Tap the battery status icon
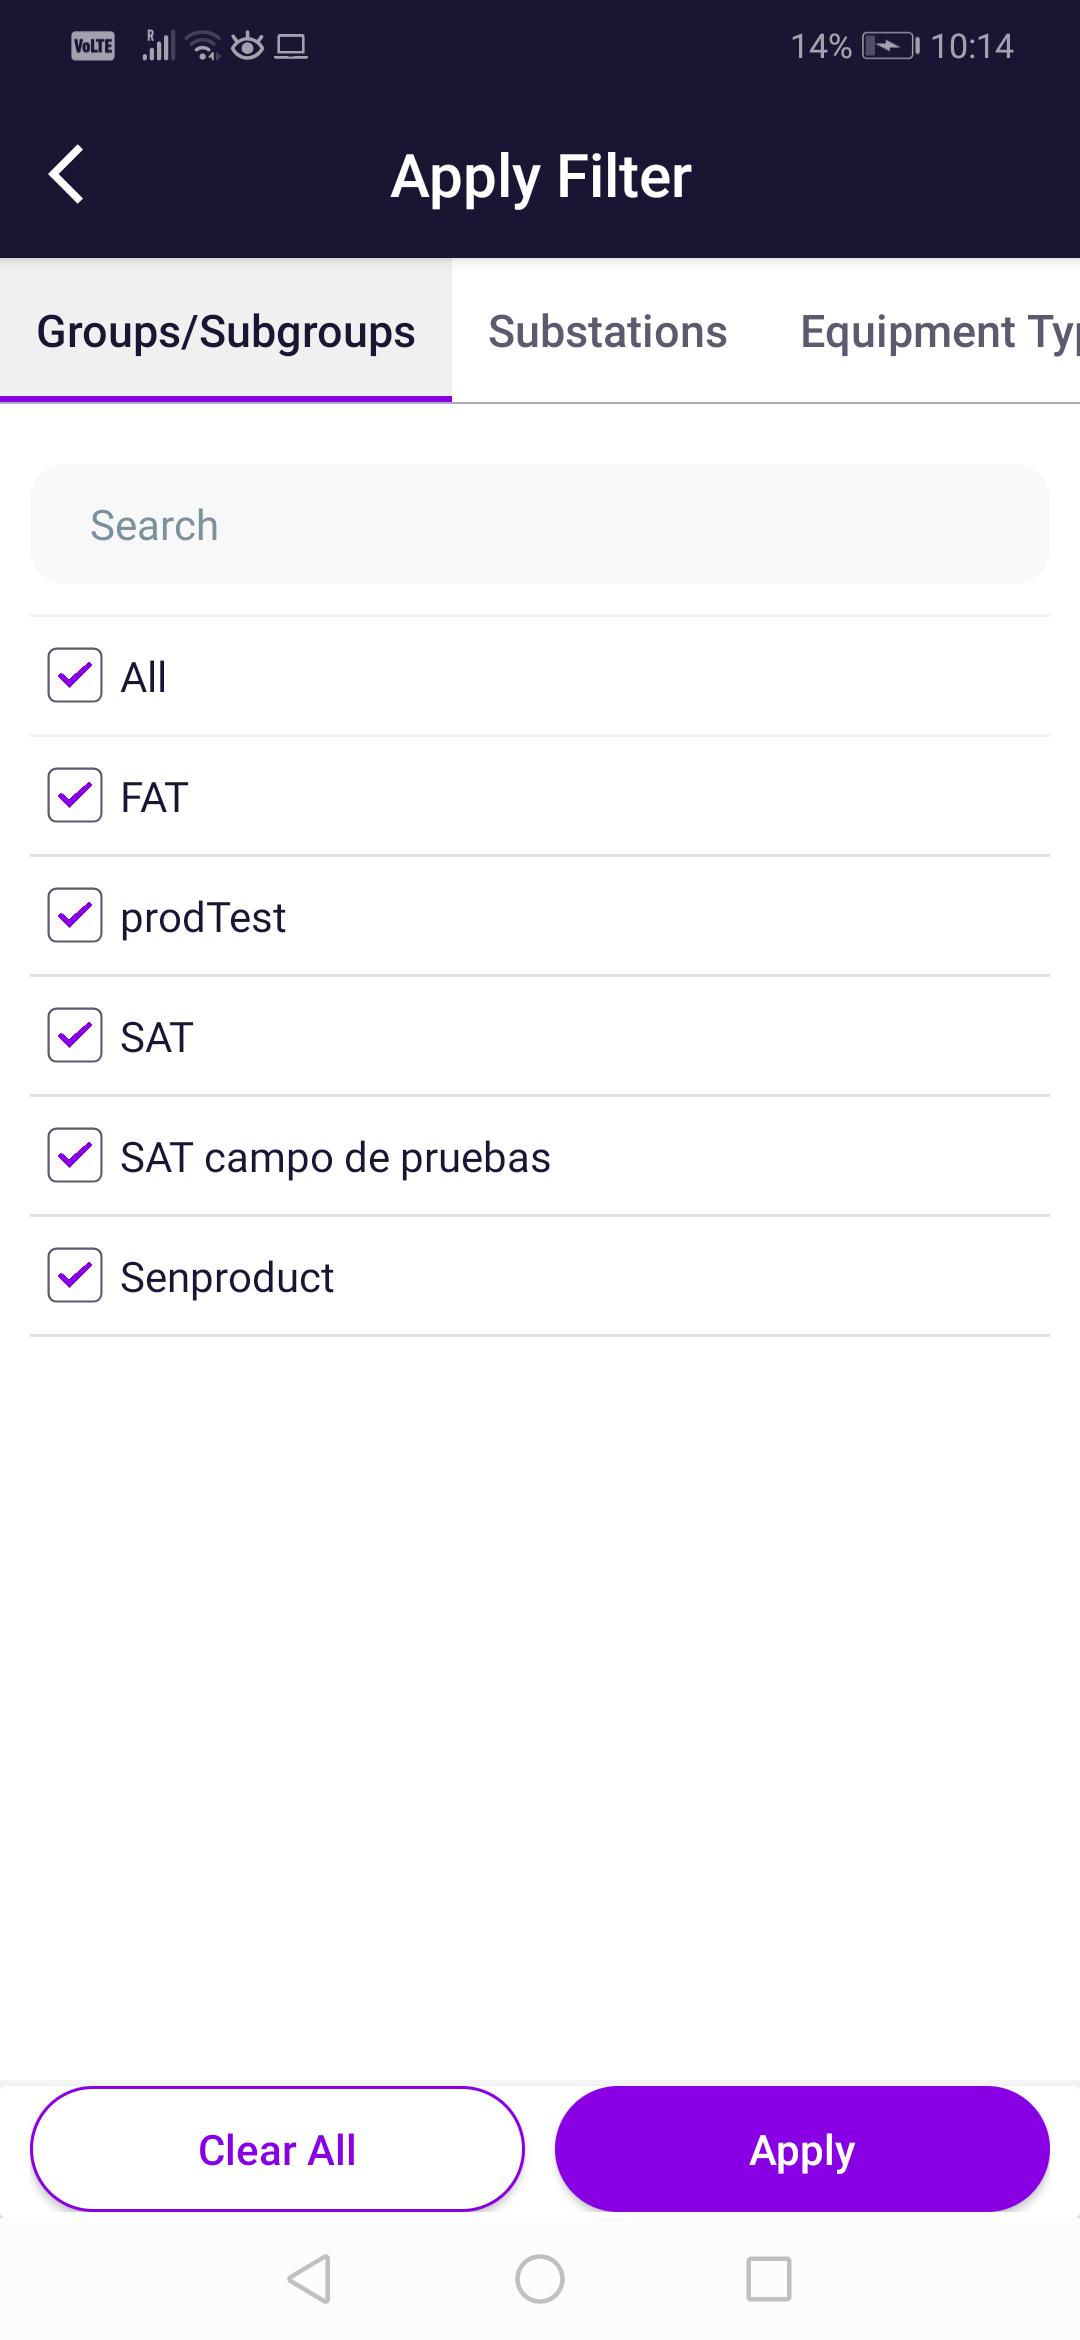This screenshot has width=1080, height=2340. coord(890,46)
